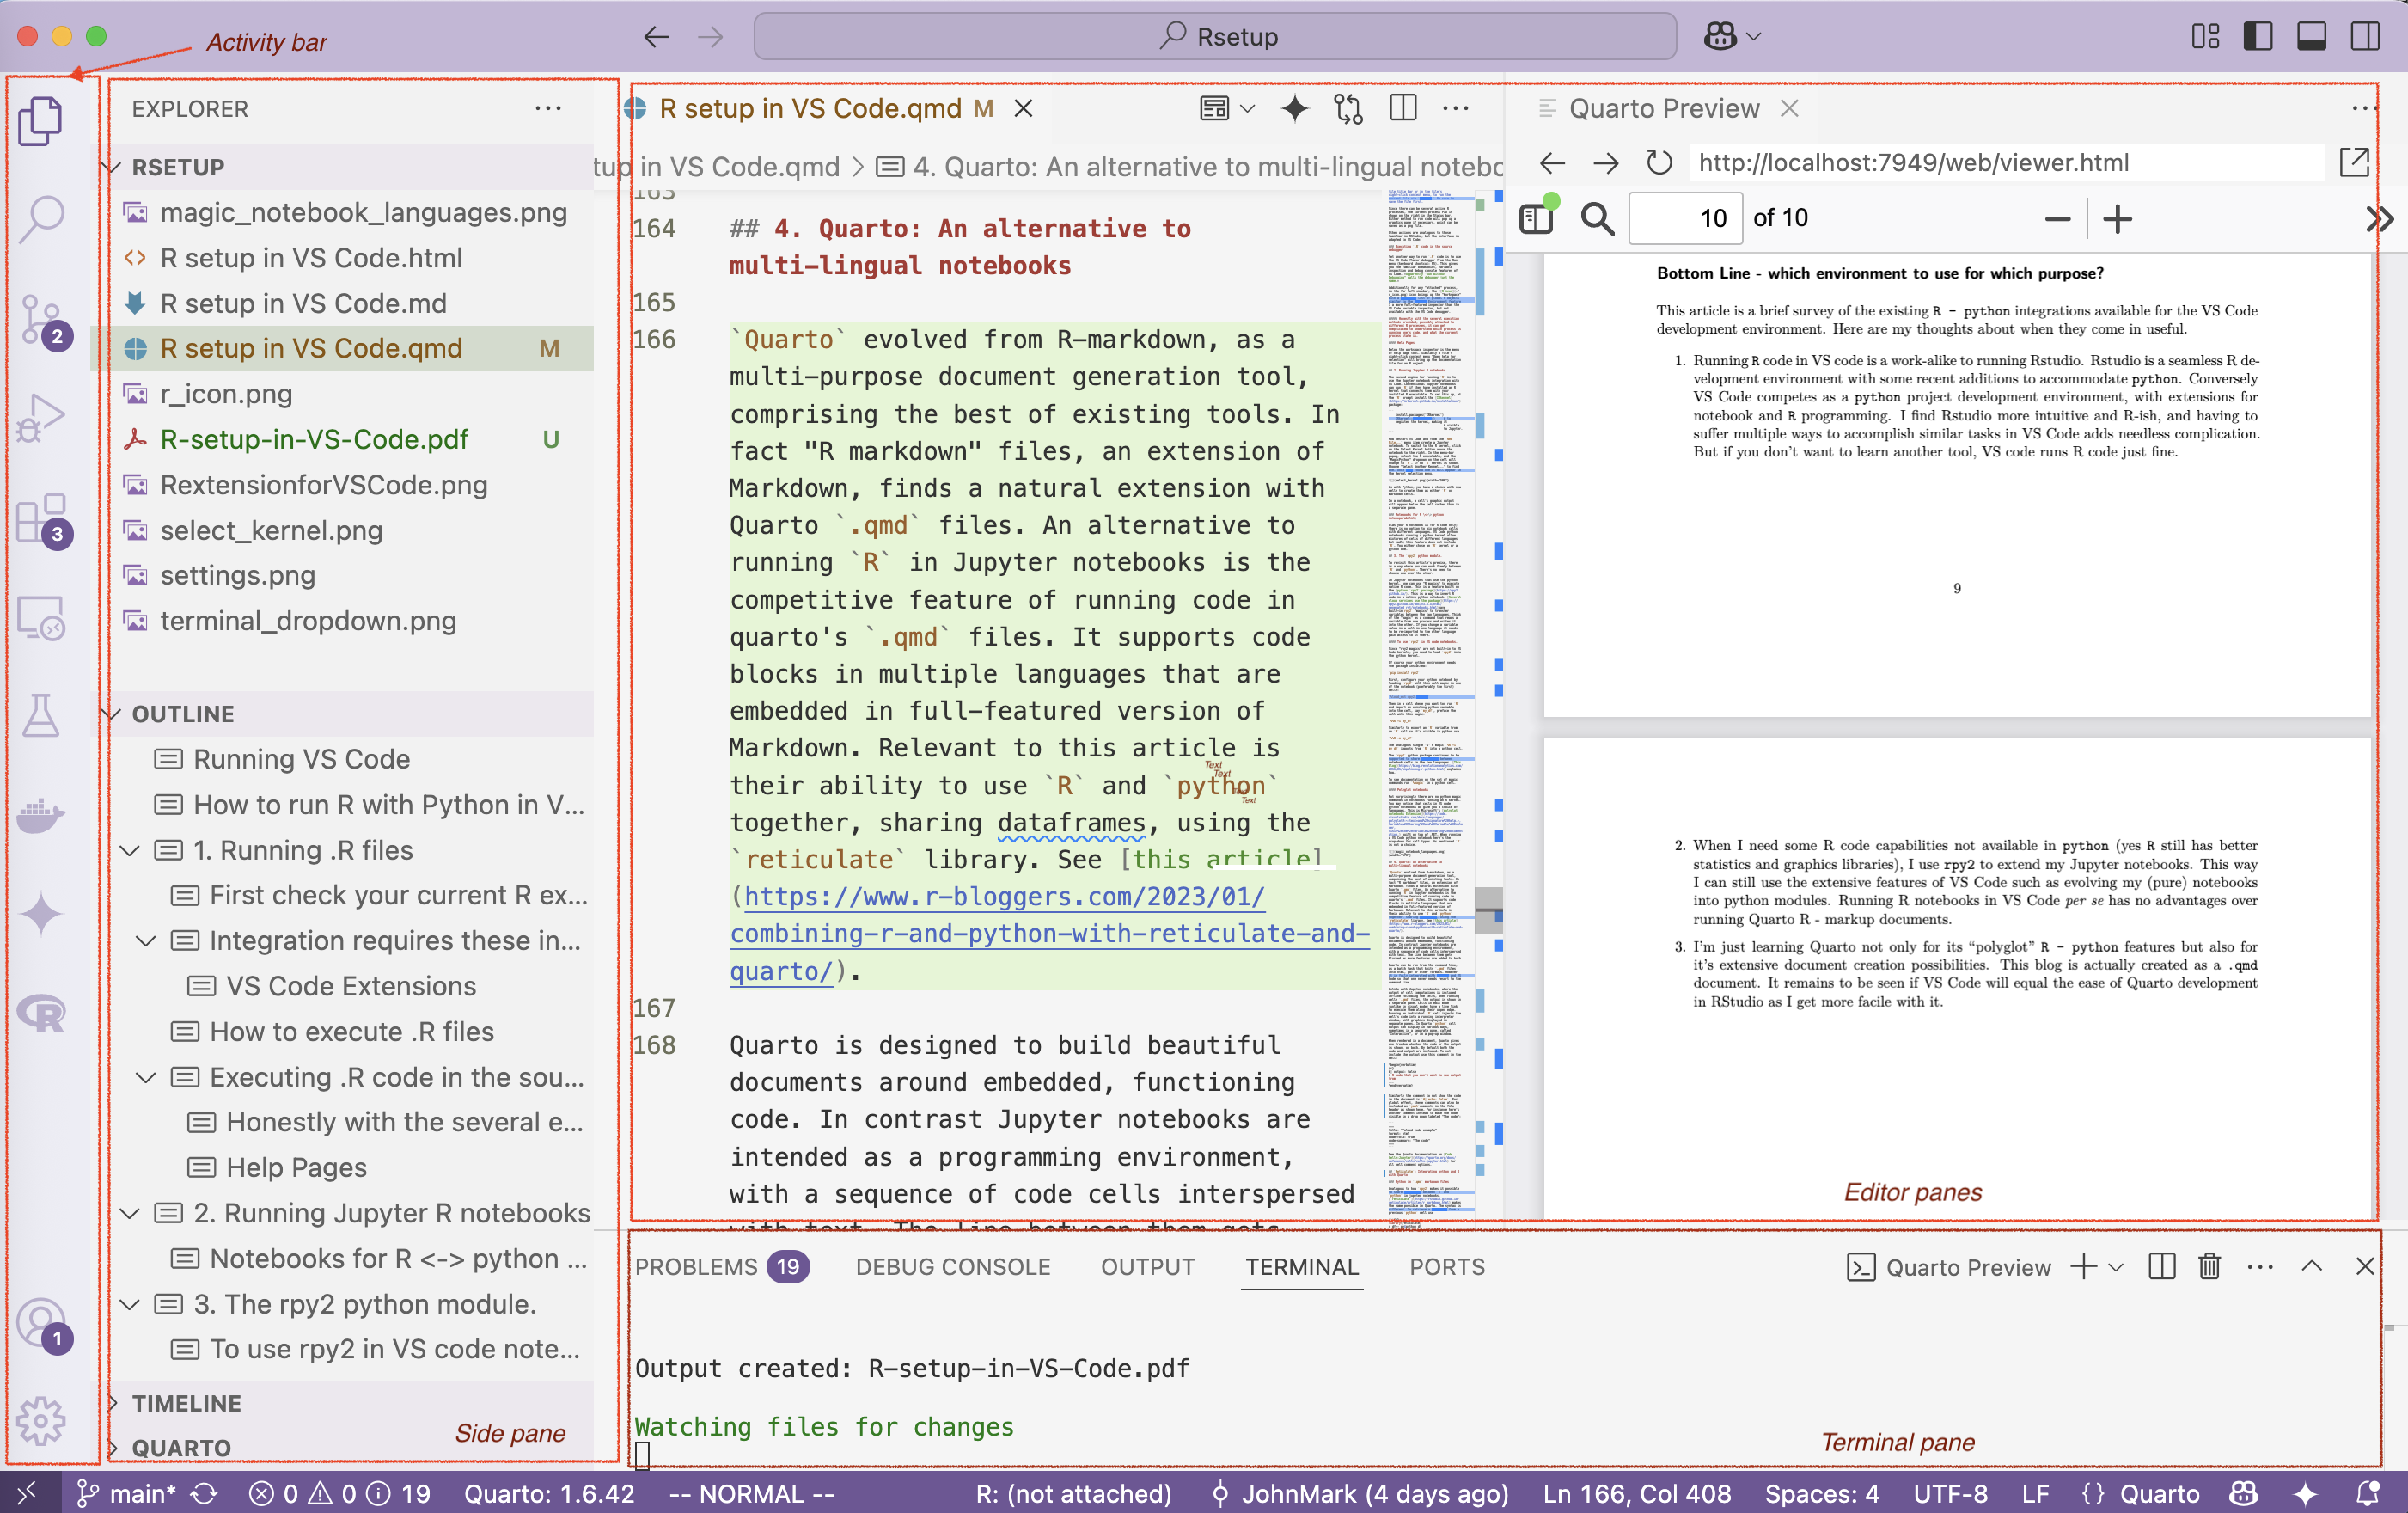This screenshot has height=1513, width=2408.
Task: Kill terminal with the trash icon
Action: (2209, 1266)
